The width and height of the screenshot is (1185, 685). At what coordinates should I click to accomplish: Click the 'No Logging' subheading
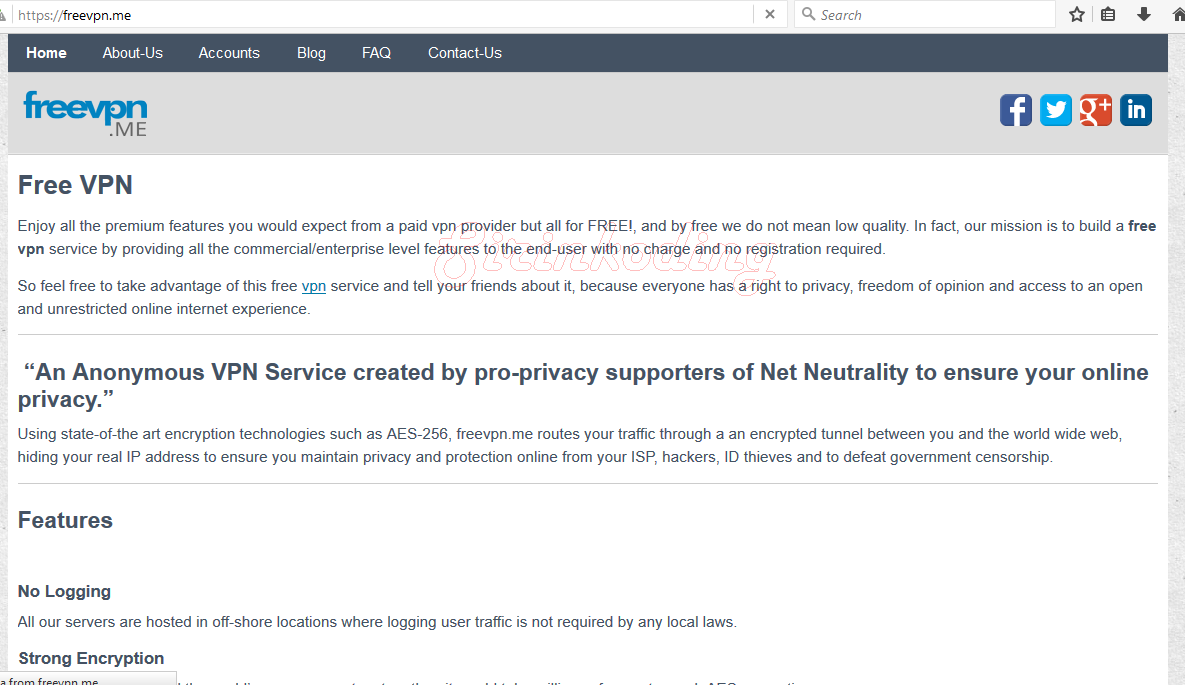coord(64,591)
